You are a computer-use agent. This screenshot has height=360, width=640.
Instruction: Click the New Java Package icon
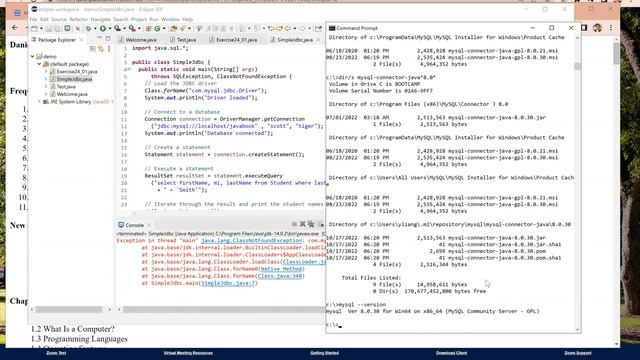pyautogui.click(x=149, y=29)
